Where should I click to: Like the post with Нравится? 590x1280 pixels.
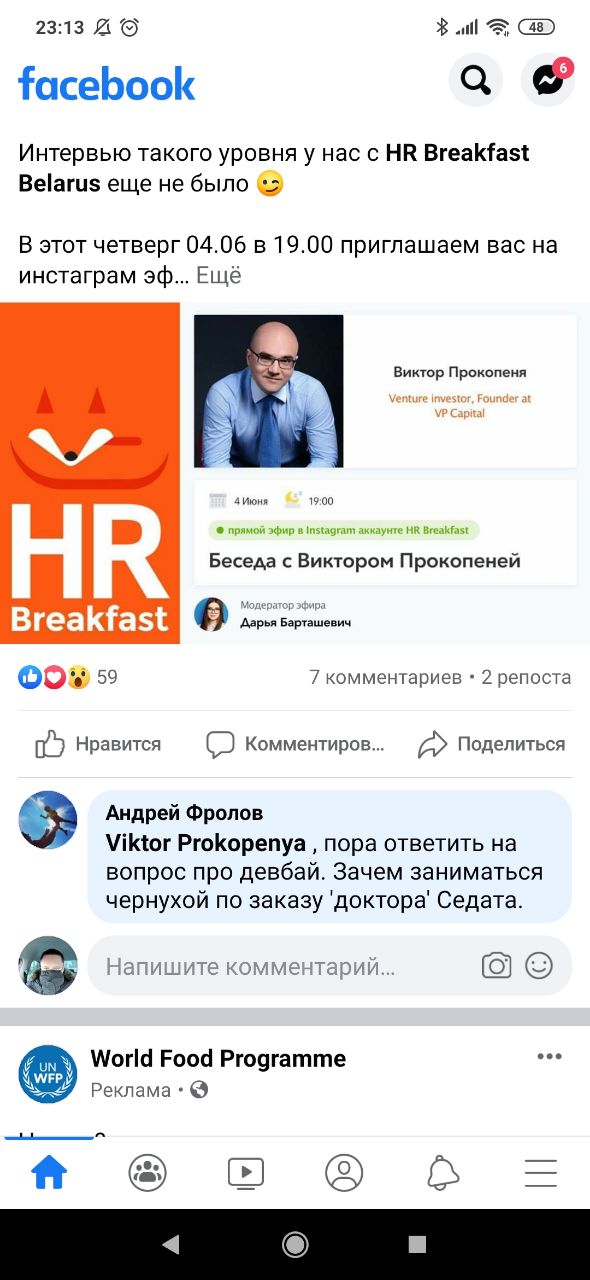point(98,744)
